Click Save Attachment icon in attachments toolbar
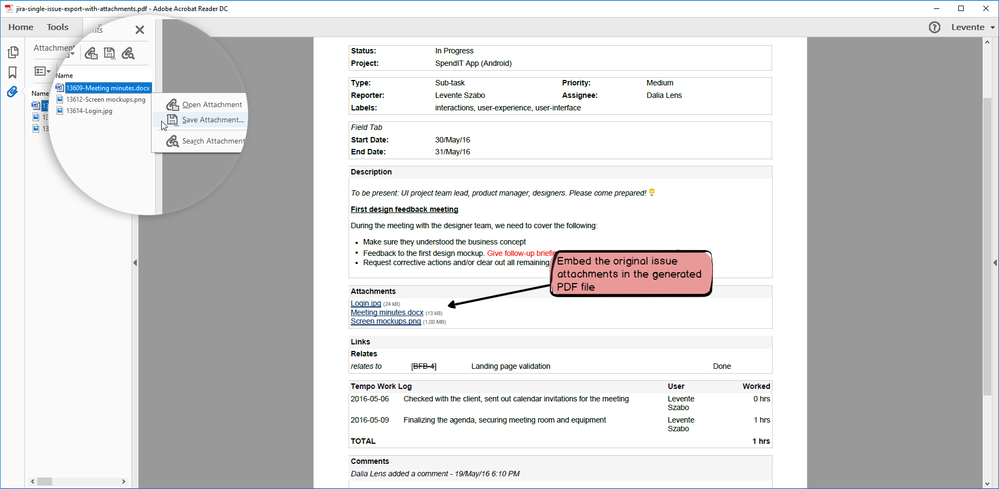 (110, 53)
